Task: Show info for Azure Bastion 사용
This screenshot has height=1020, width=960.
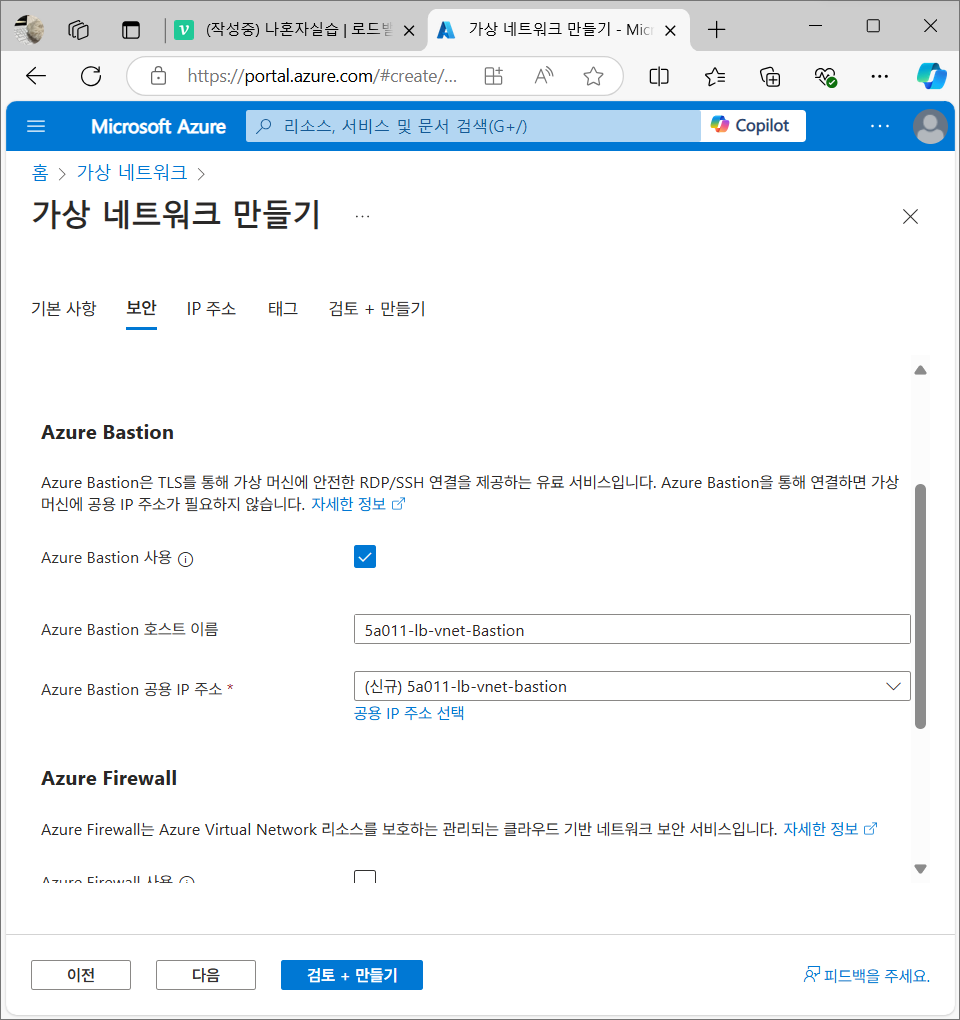Action: (x=185, y=559)
